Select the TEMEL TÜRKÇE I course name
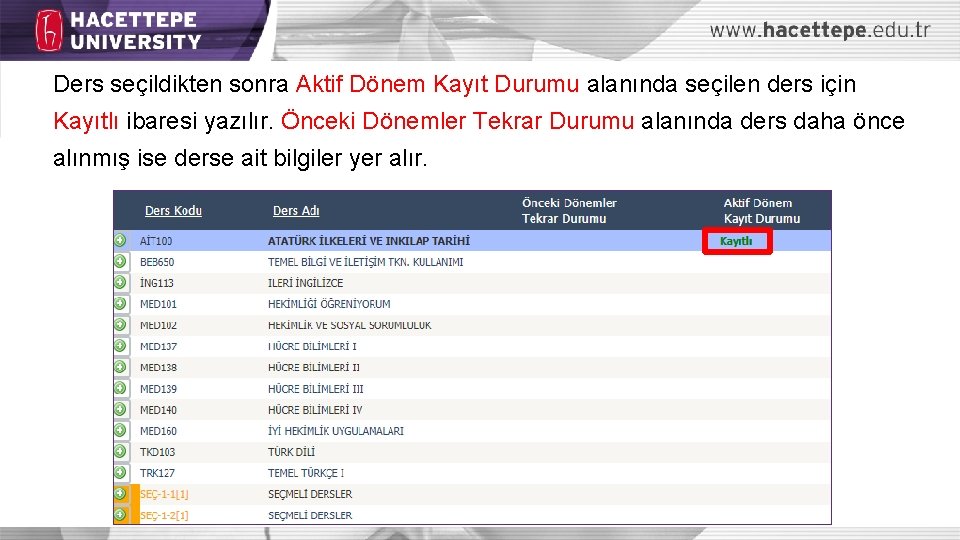This screenshot has width=960, height=540. (x=306, y=473)
